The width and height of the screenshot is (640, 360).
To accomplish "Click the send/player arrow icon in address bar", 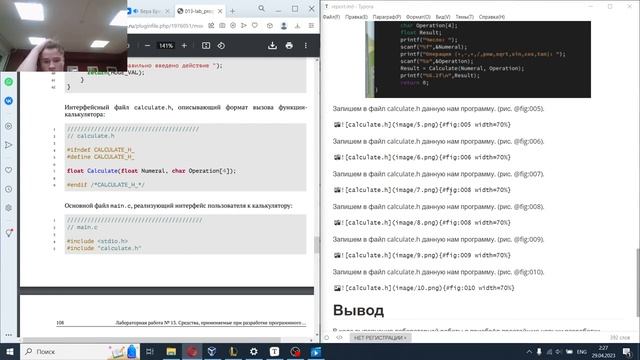I will point(244,25).
